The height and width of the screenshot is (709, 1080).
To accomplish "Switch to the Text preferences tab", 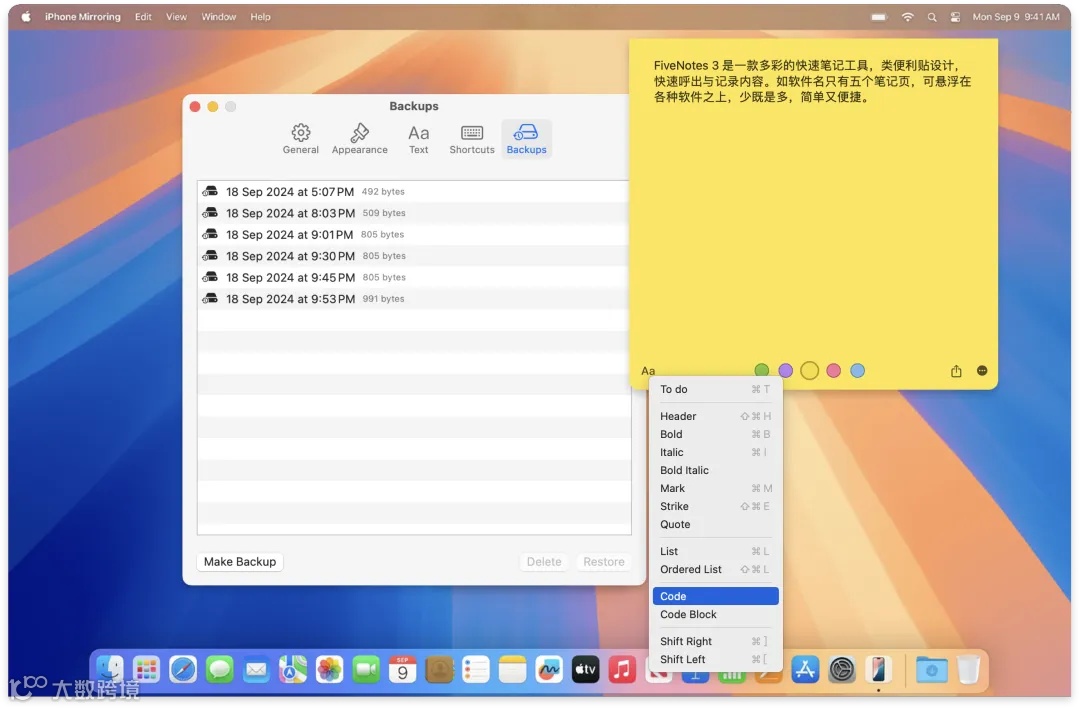I will coord(418,138).
